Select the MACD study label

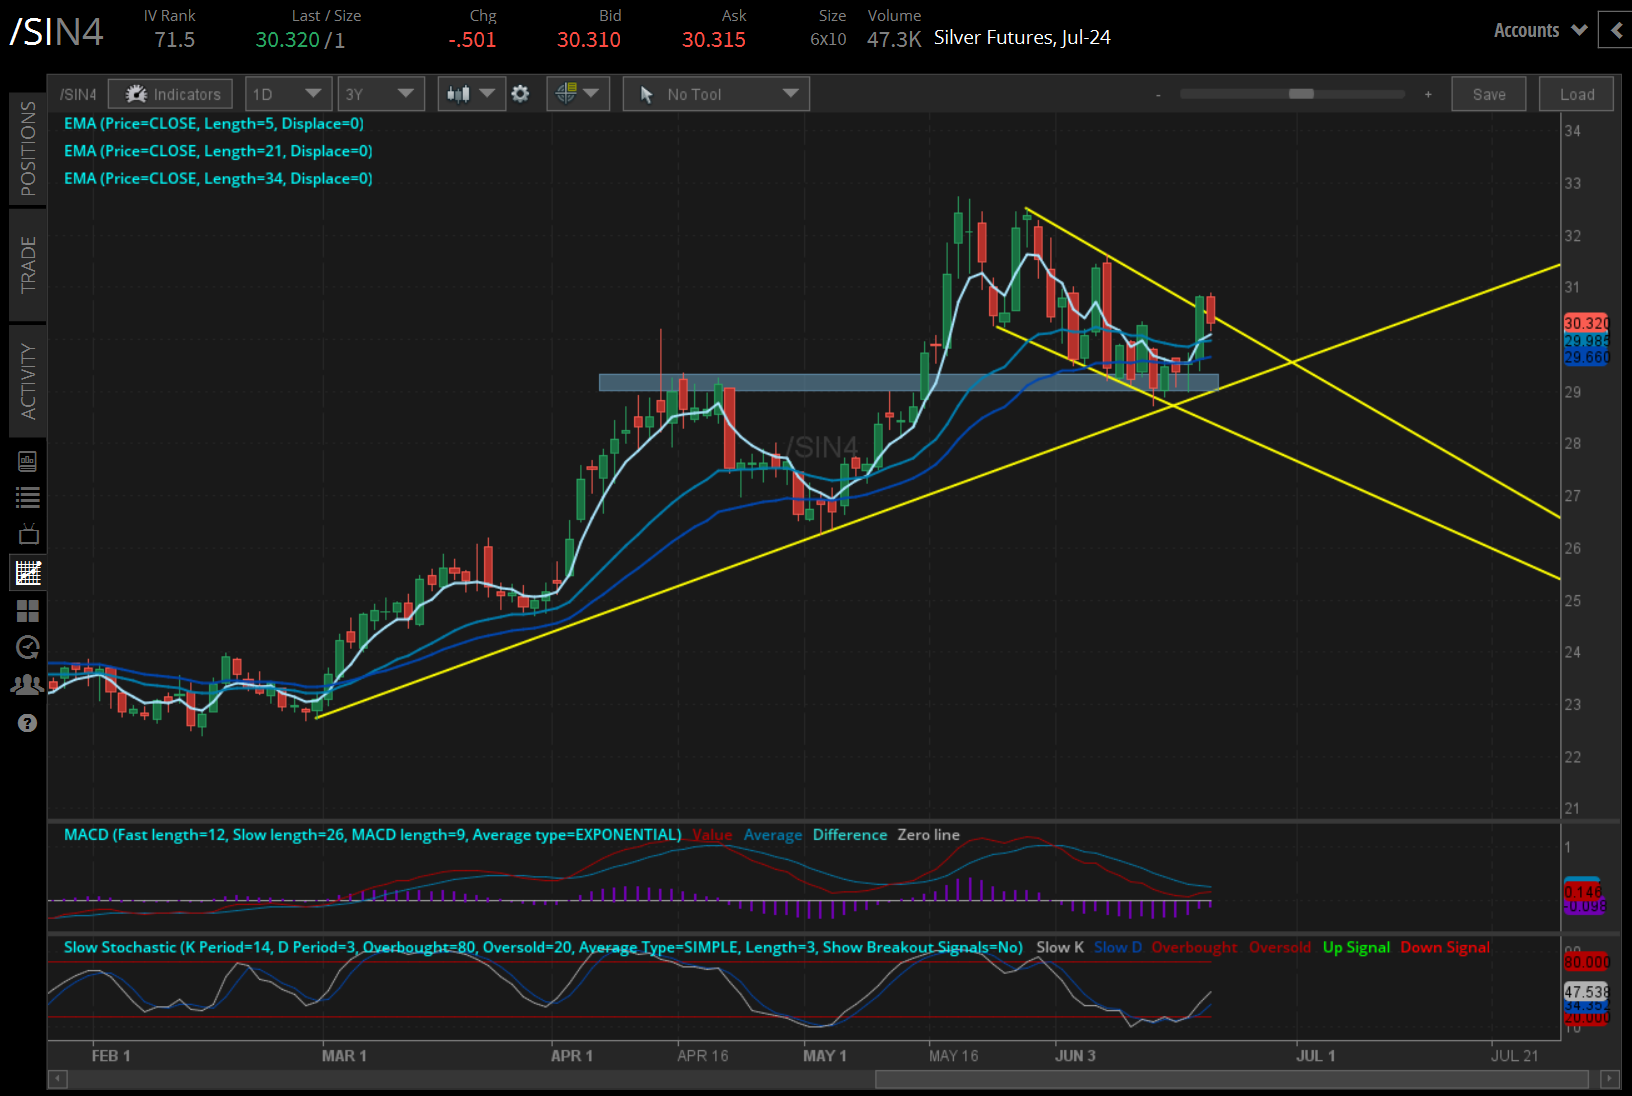tap(373, 835)
